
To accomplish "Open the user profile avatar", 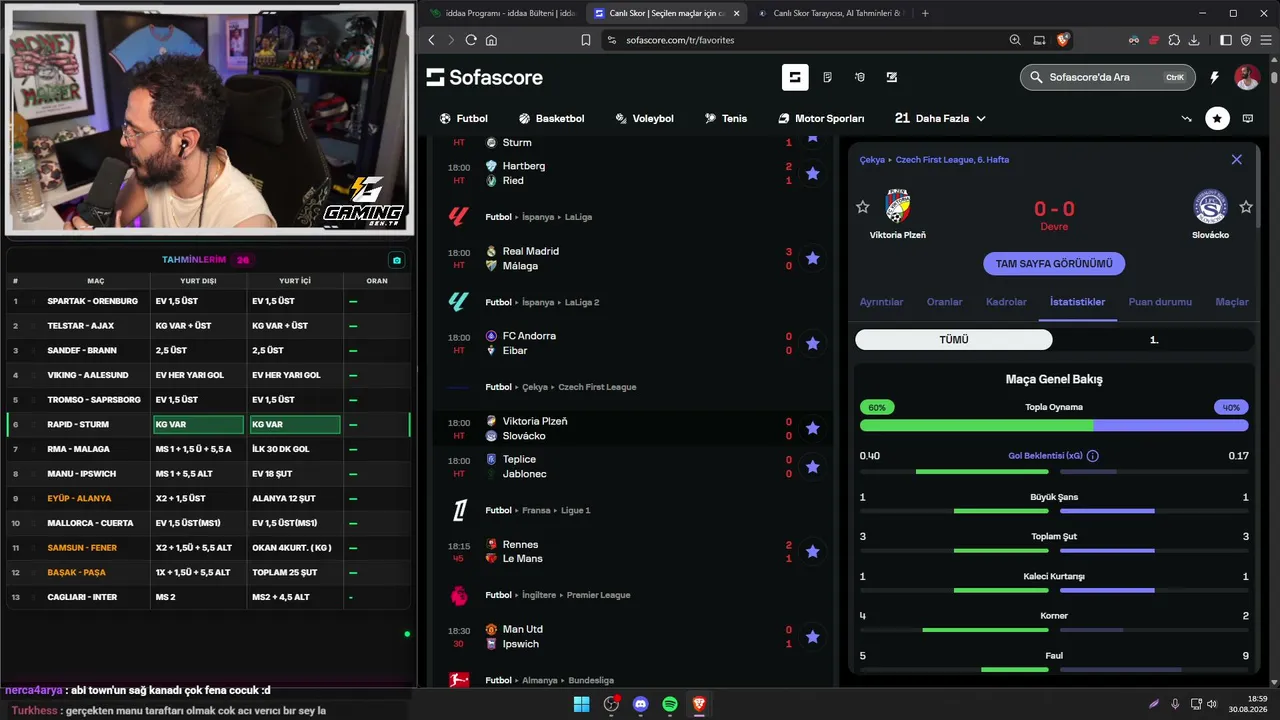I will tap(1247, 77).
